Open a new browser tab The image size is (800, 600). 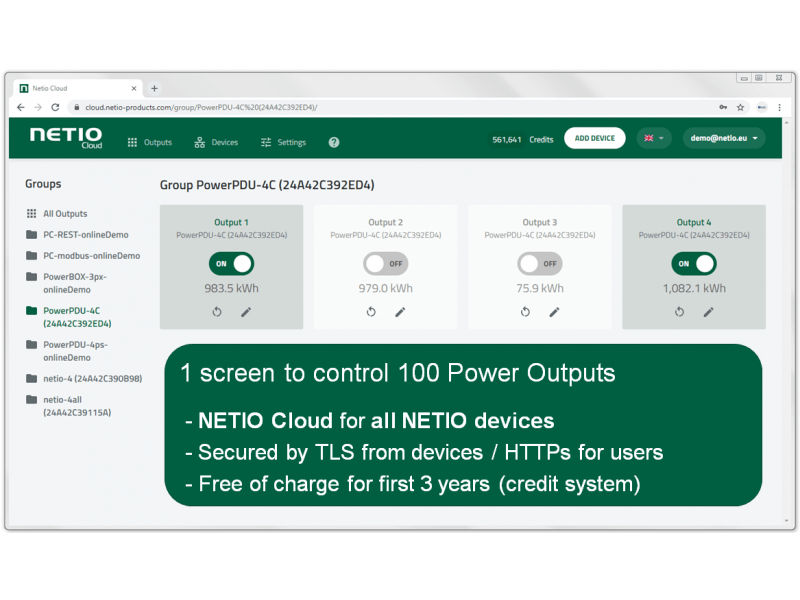click(x=154, y=88)
